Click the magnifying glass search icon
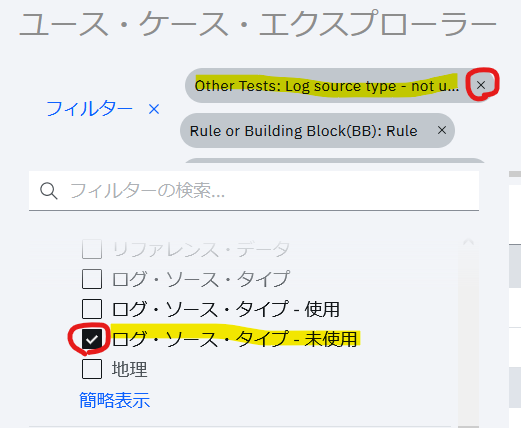The width and height of the screenshot is (521, 428). 49,191
